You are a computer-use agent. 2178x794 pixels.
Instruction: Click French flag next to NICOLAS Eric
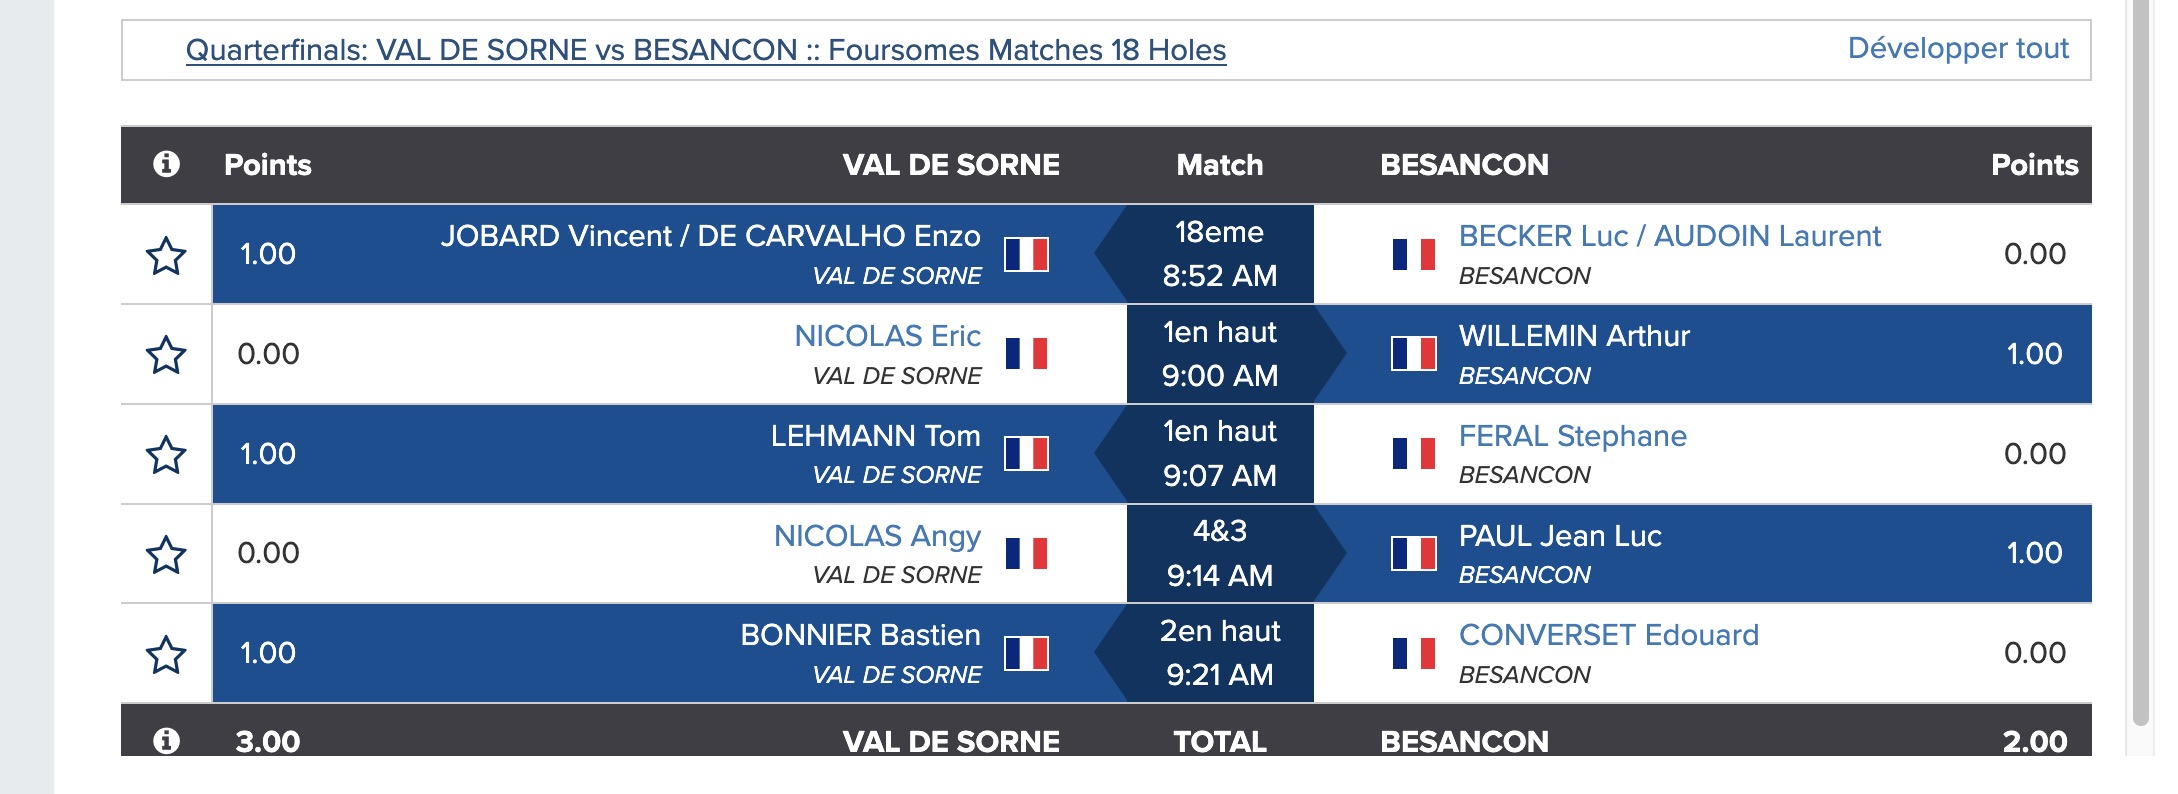pyautogui.click(x=1026, y=354)
